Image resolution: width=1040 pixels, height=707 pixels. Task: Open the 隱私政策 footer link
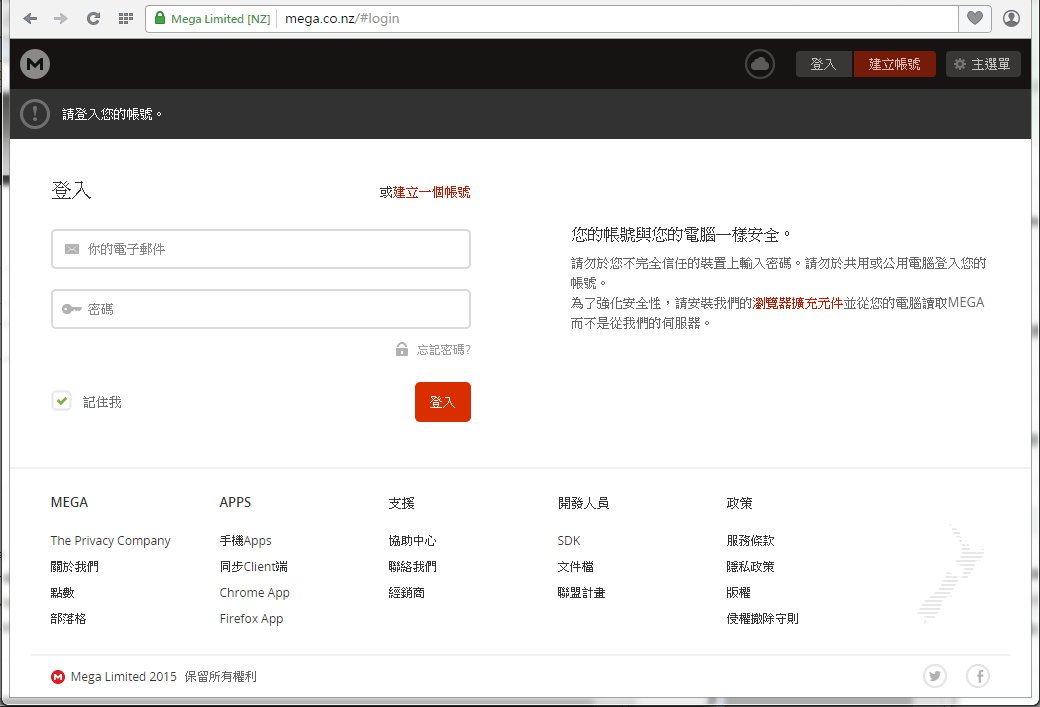point(750,566)
